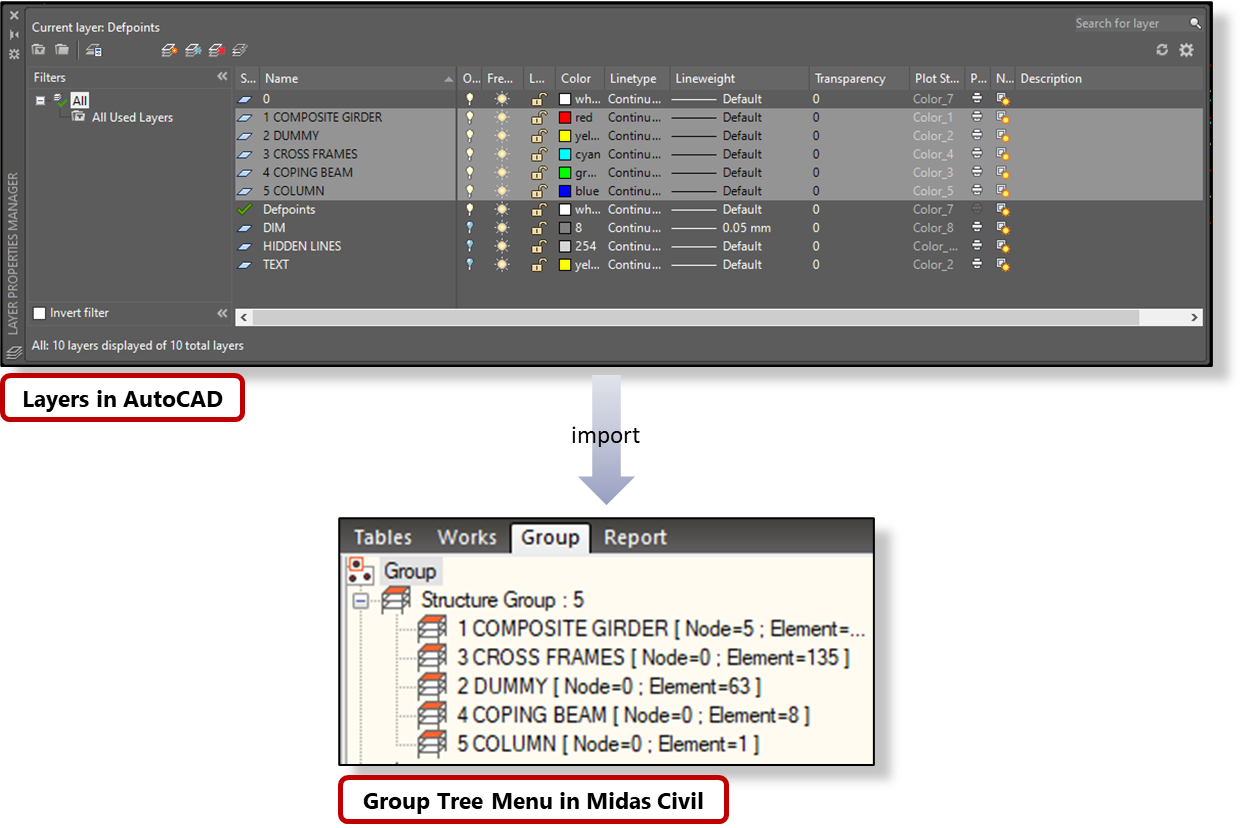Toggle the light bulb for the DIM layer
This screenshot has width=1244, height=828.
click(x=469, y=227)
